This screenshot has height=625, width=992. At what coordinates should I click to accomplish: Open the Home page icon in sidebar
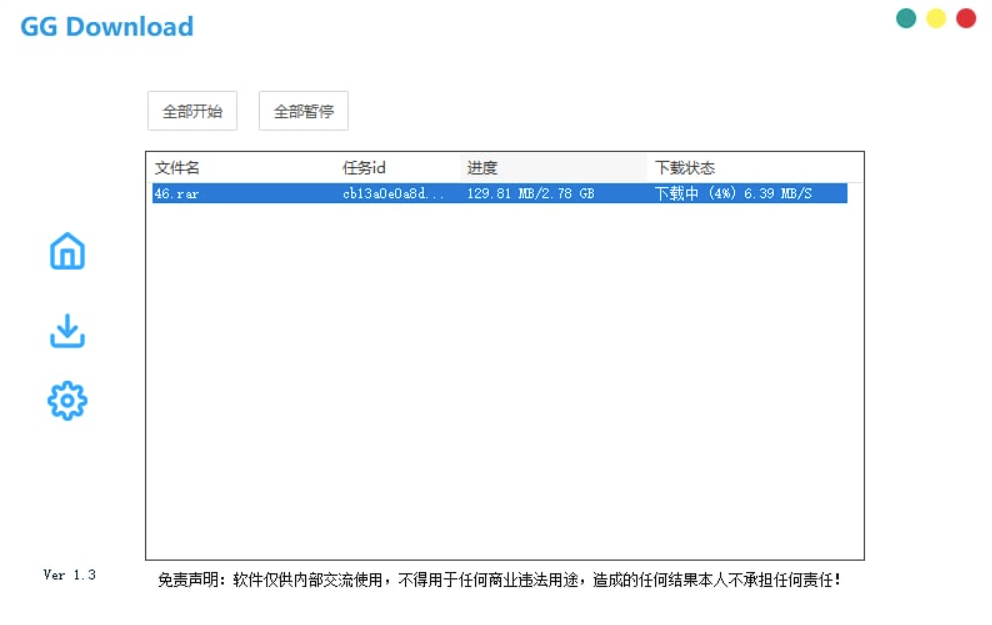coord(67,251)
